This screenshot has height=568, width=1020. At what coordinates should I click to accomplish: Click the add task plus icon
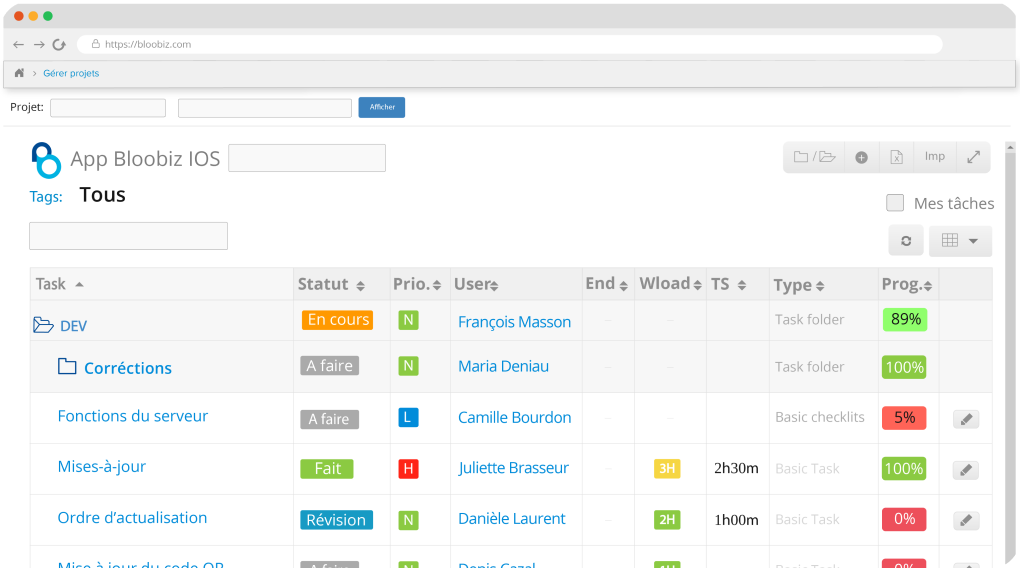pyautogui.click(x=861, y=157)
